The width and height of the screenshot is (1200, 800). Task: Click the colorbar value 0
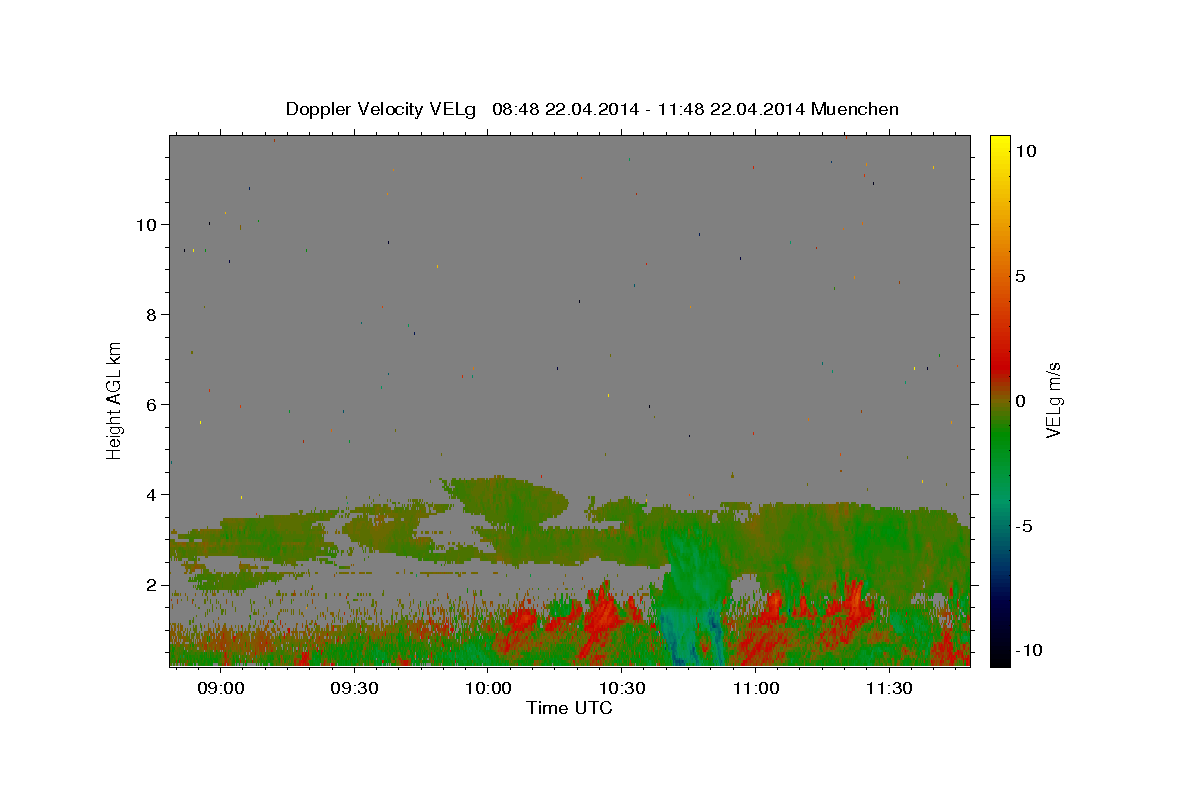click(1020, 401)
